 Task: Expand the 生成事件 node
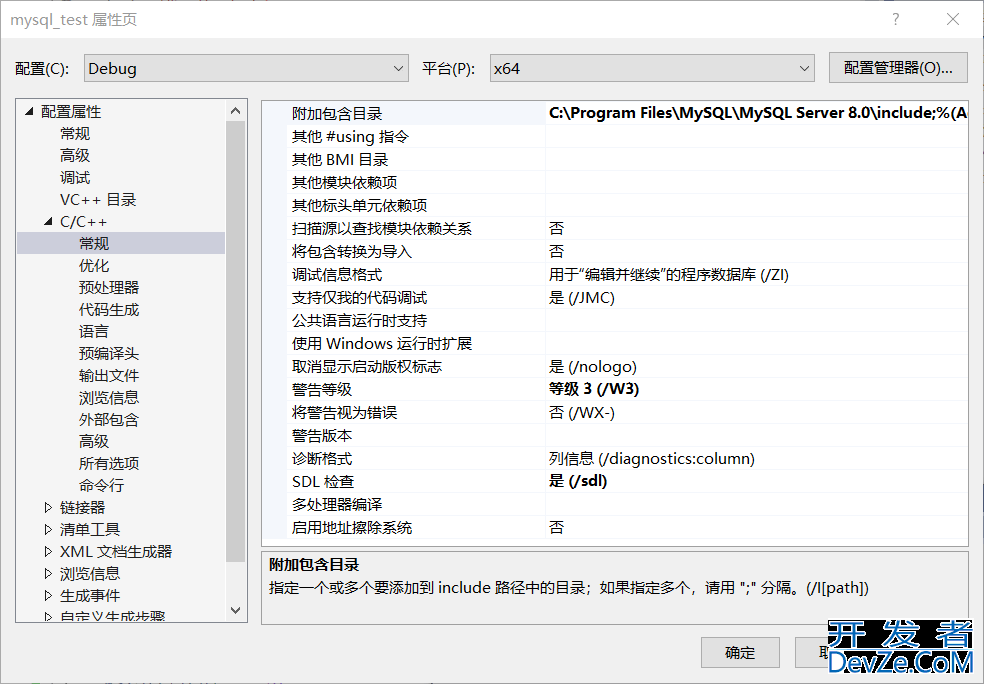(x=48, y=596)
